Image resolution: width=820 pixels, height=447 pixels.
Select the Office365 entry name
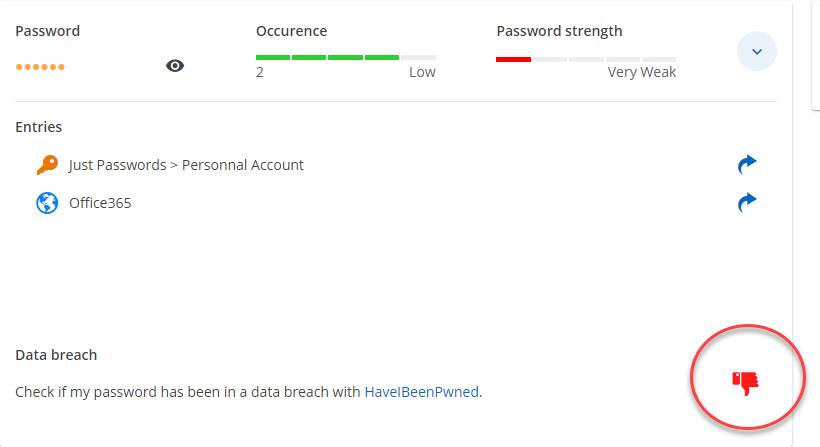tap(100, 203)
